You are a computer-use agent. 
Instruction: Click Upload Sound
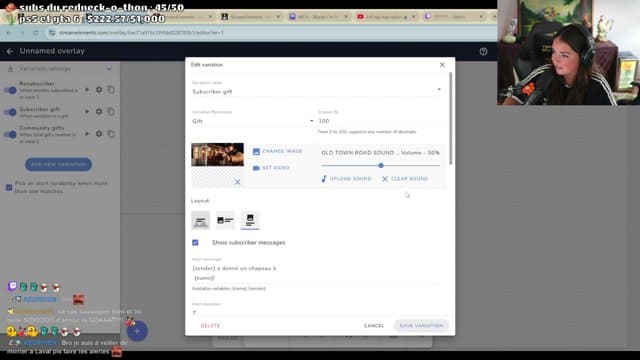(x=346, y=179)
